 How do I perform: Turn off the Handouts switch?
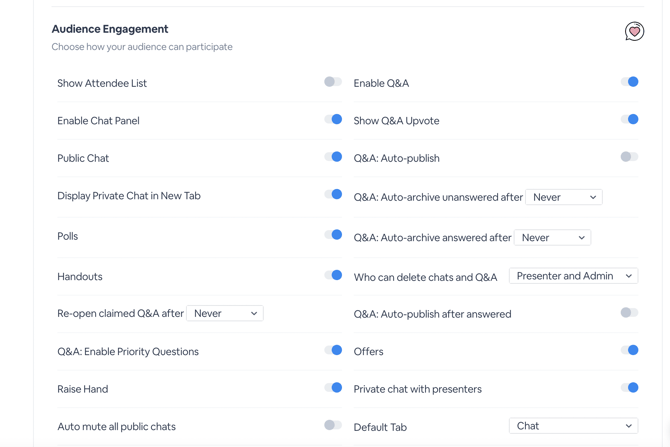coord(333,275)
